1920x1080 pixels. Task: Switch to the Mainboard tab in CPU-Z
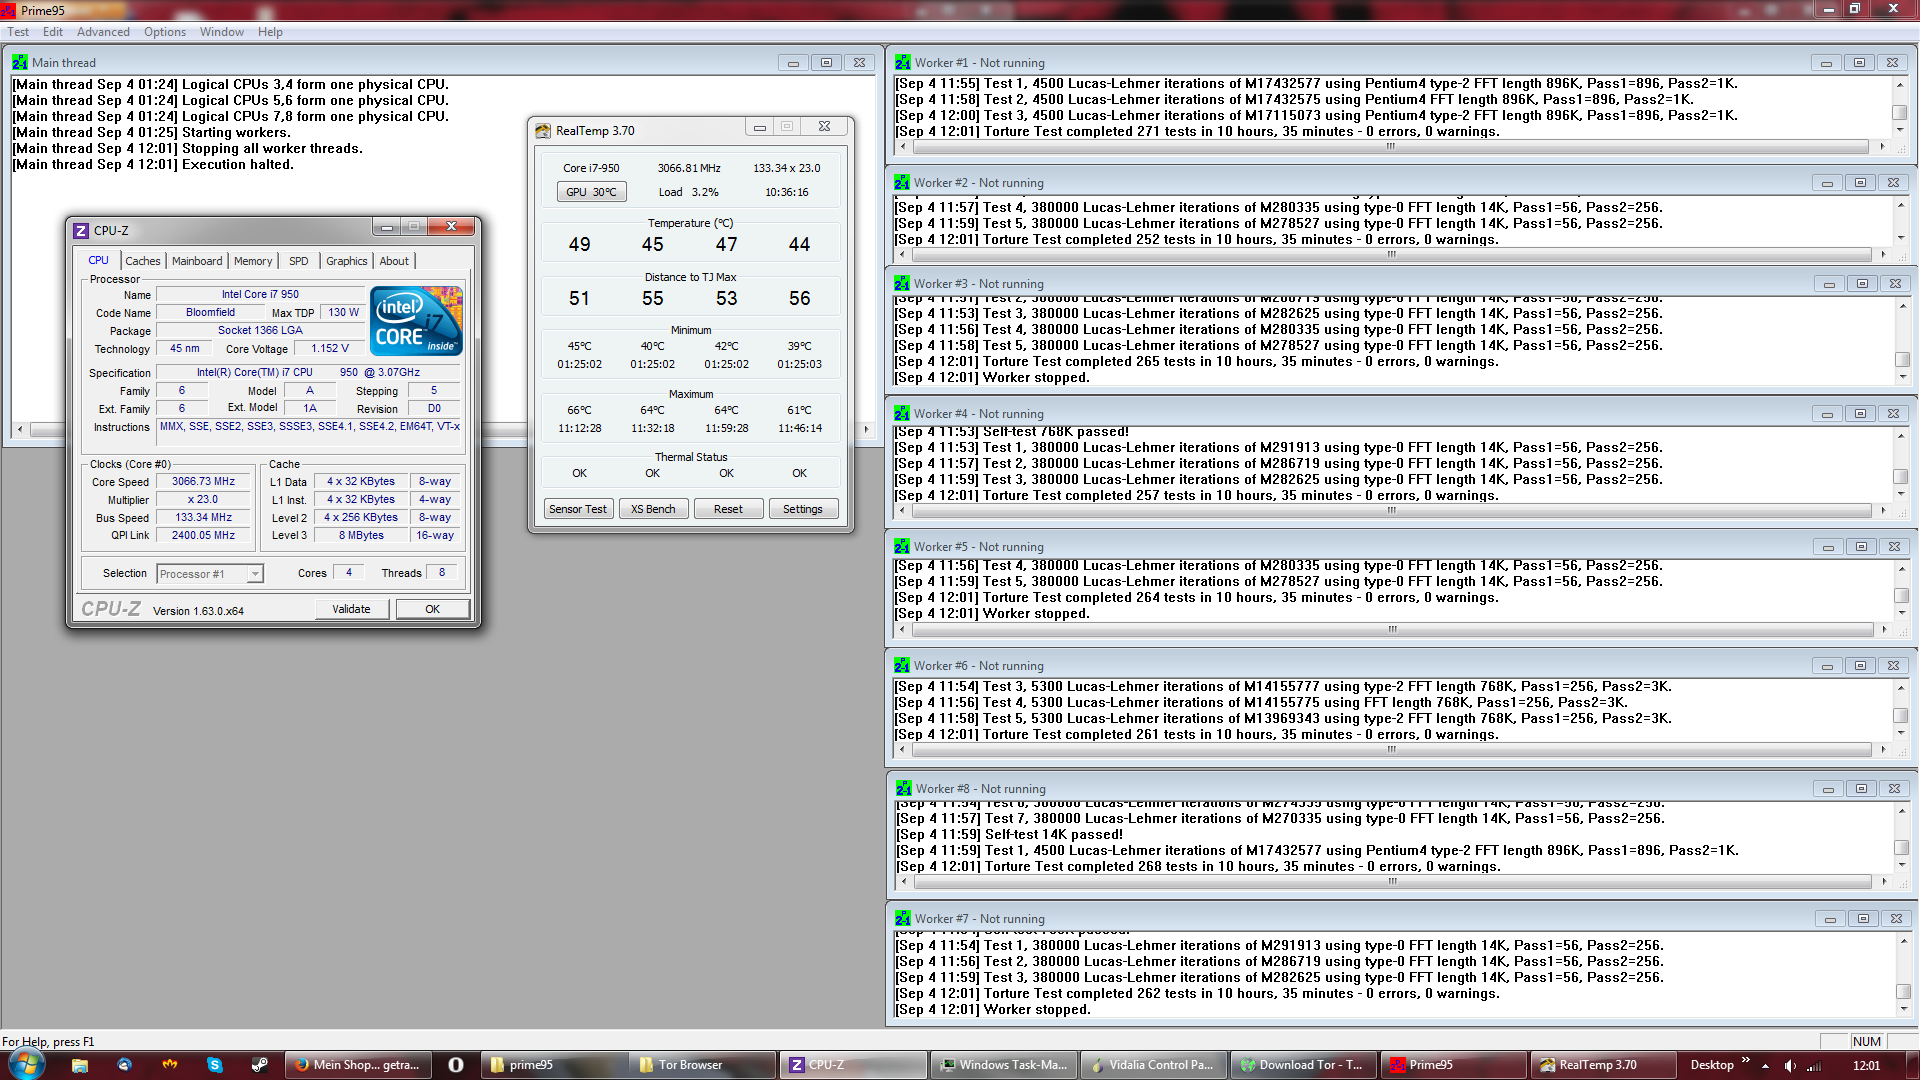tap(197, 261)
